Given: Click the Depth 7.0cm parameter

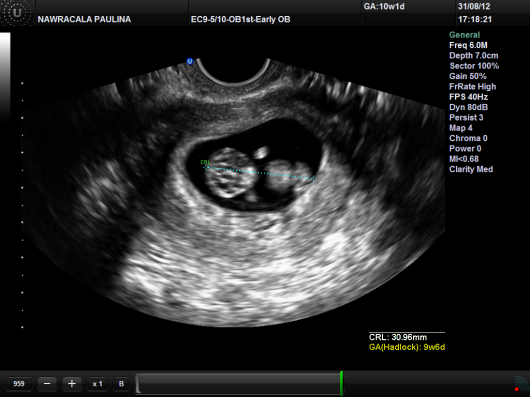Looking at the screenshot, I should click(474, 55).
